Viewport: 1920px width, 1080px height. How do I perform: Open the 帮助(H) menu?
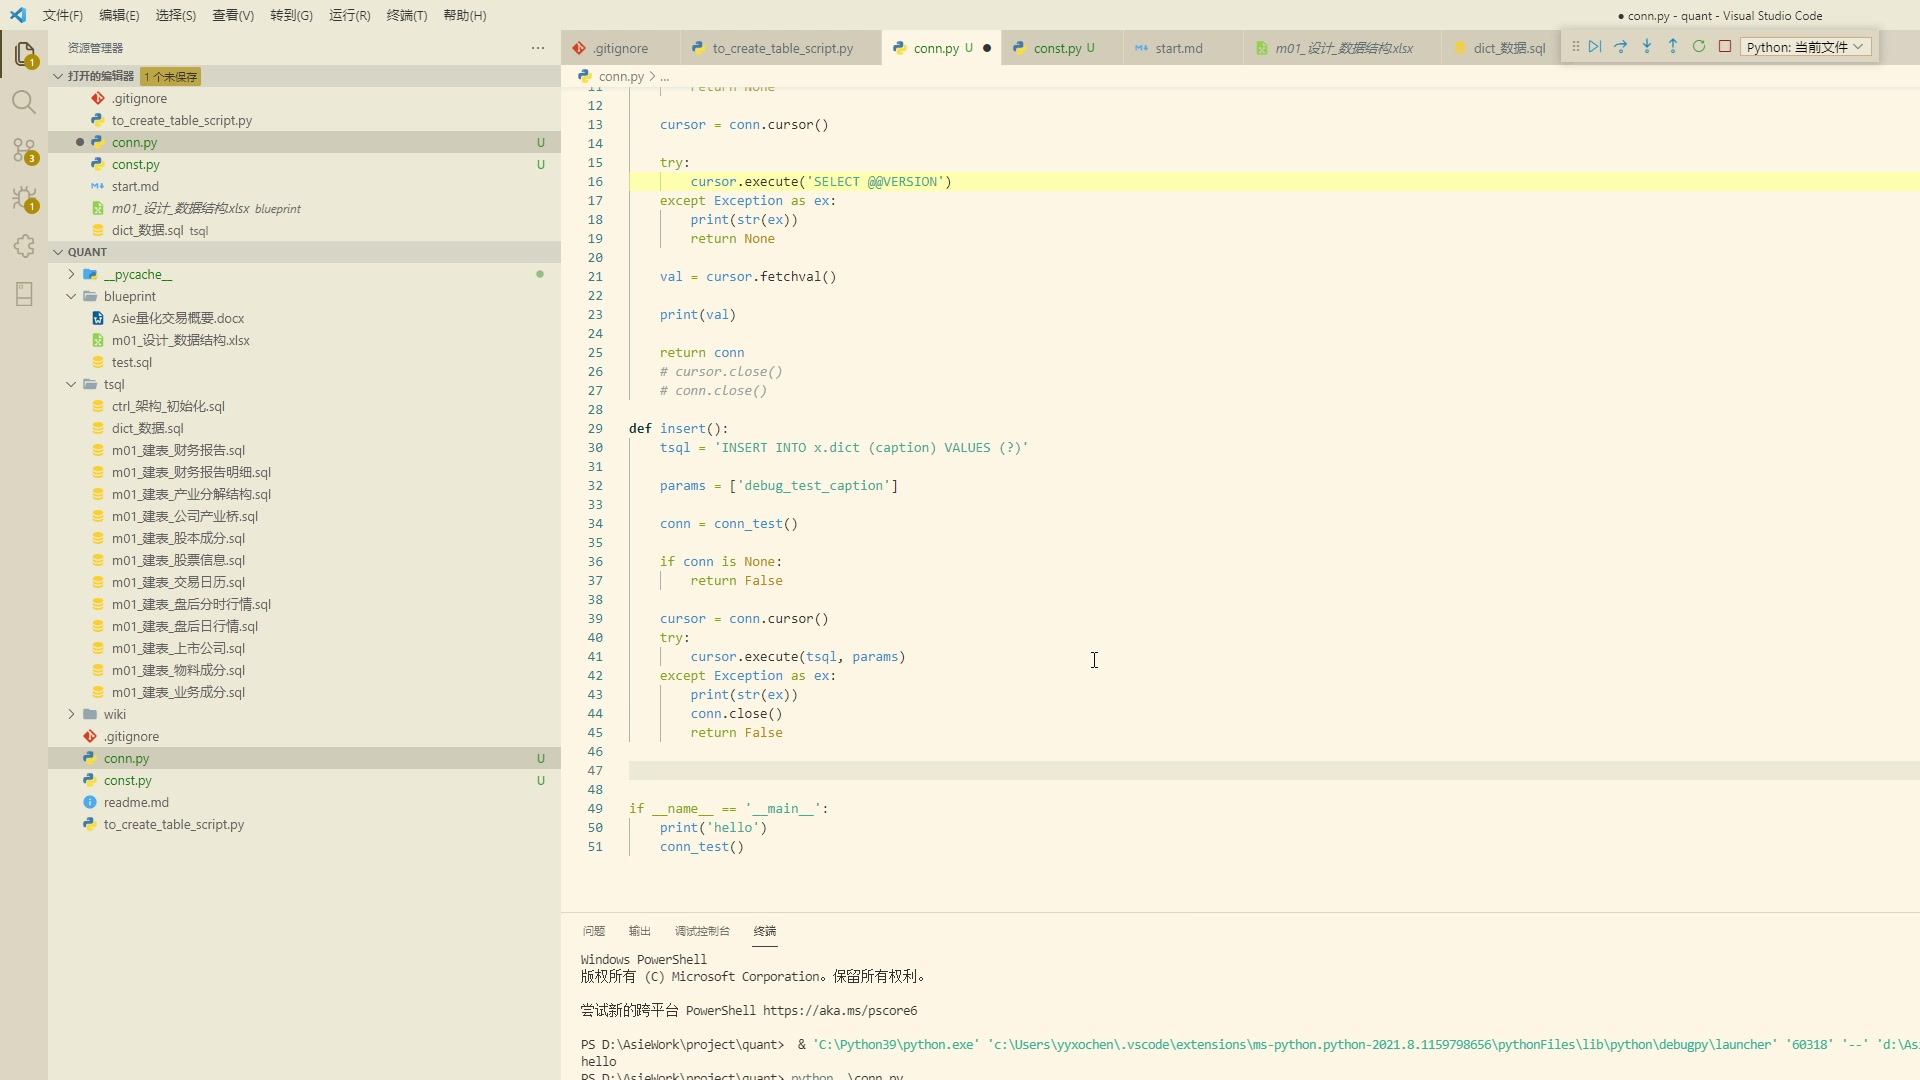point(464,15)
